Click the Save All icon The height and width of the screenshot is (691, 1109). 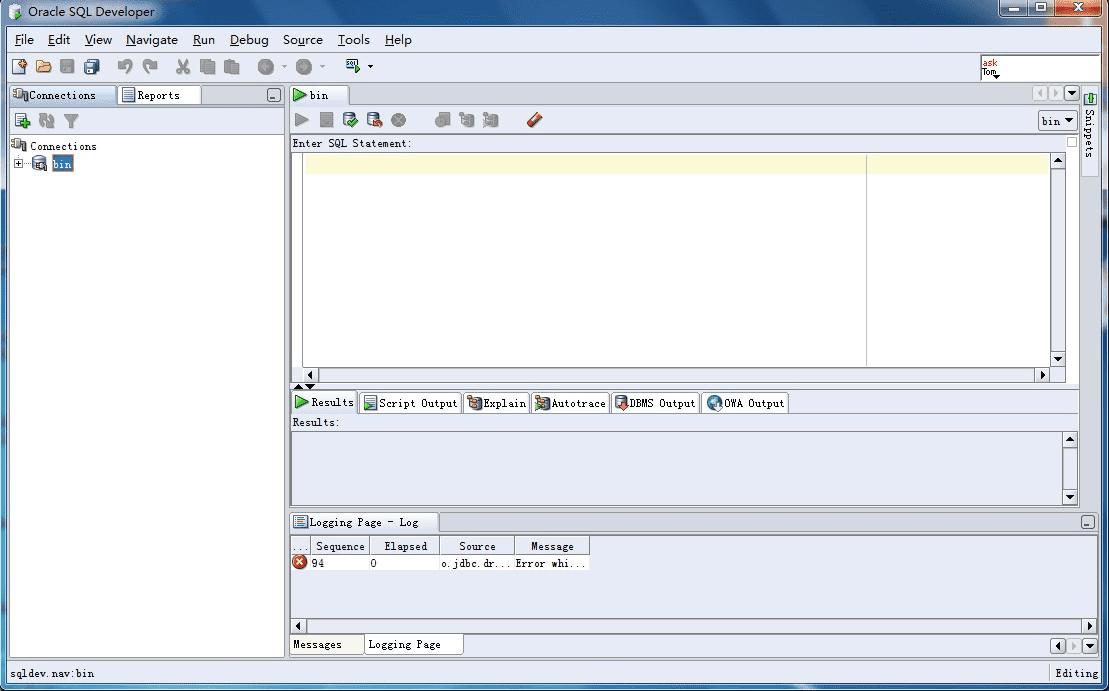(92, 66)
